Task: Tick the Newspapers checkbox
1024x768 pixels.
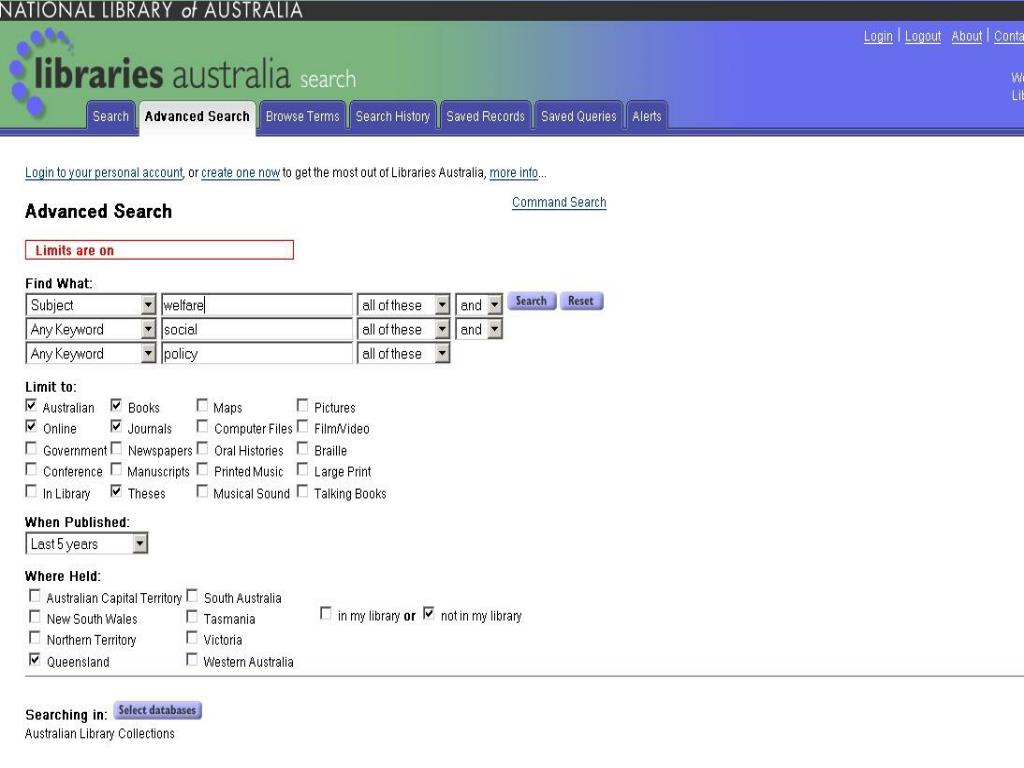Action: coord(116,448)
